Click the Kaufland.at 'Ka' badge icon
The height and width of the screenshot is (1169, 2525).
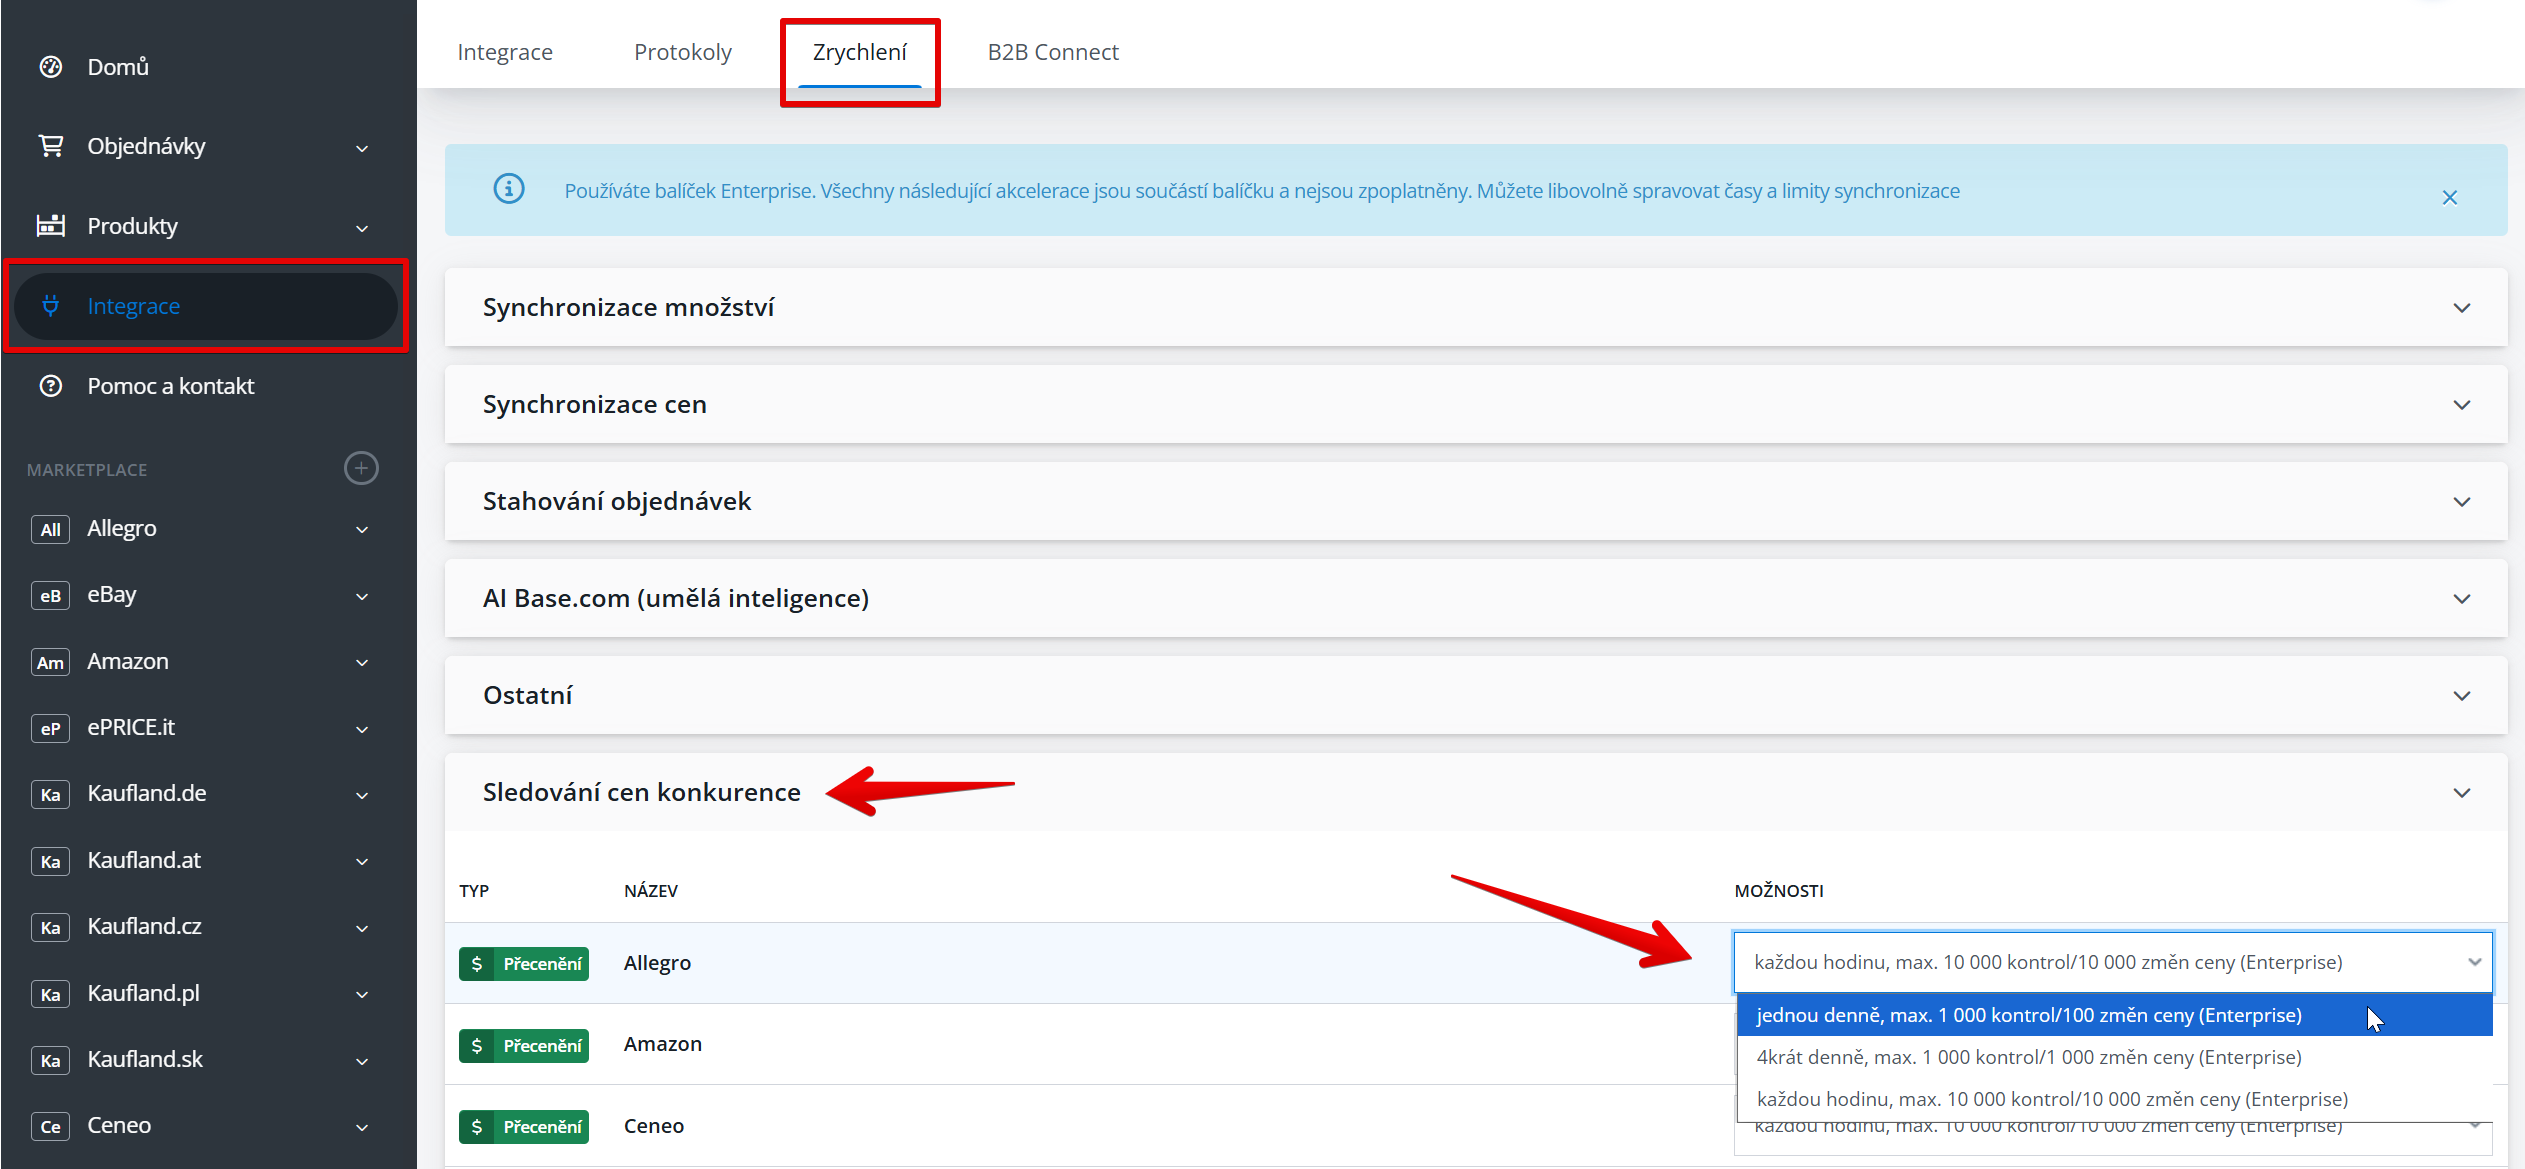tap(51, 861)
